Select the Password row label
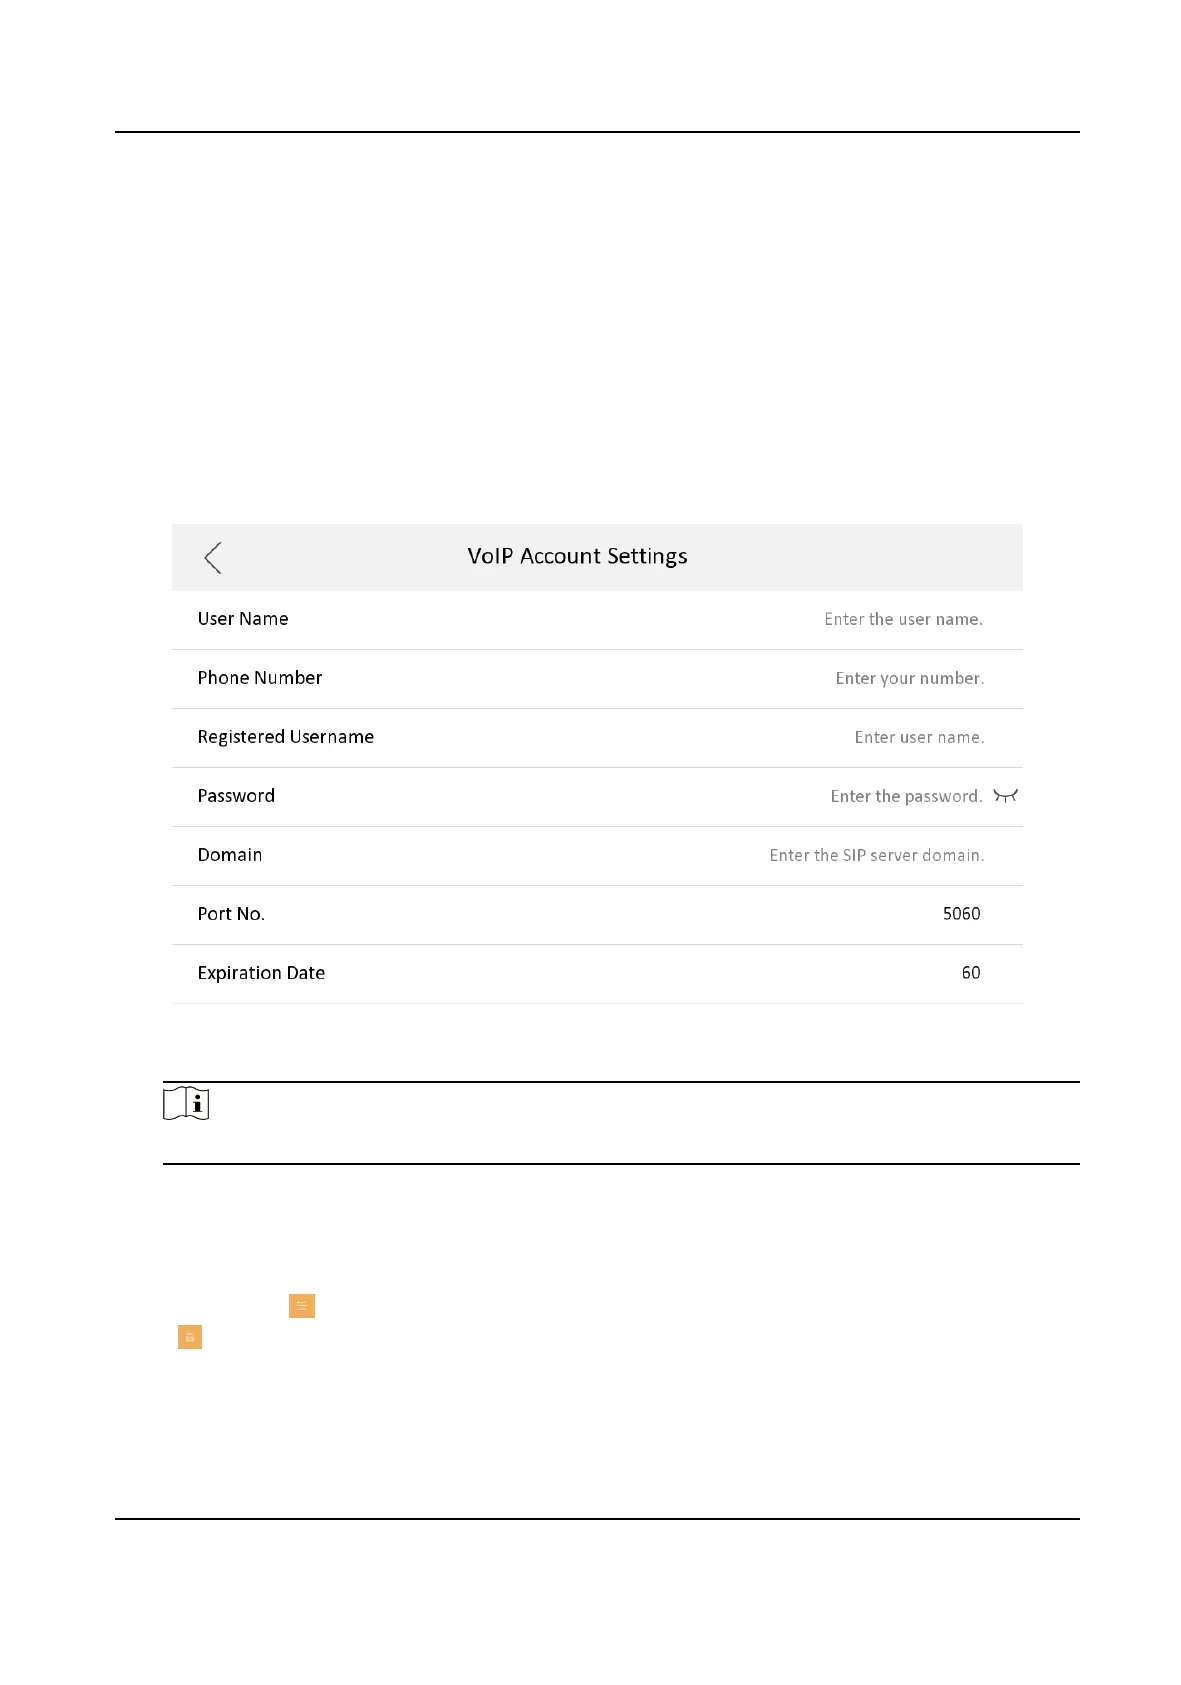 [x=236, y=796]
